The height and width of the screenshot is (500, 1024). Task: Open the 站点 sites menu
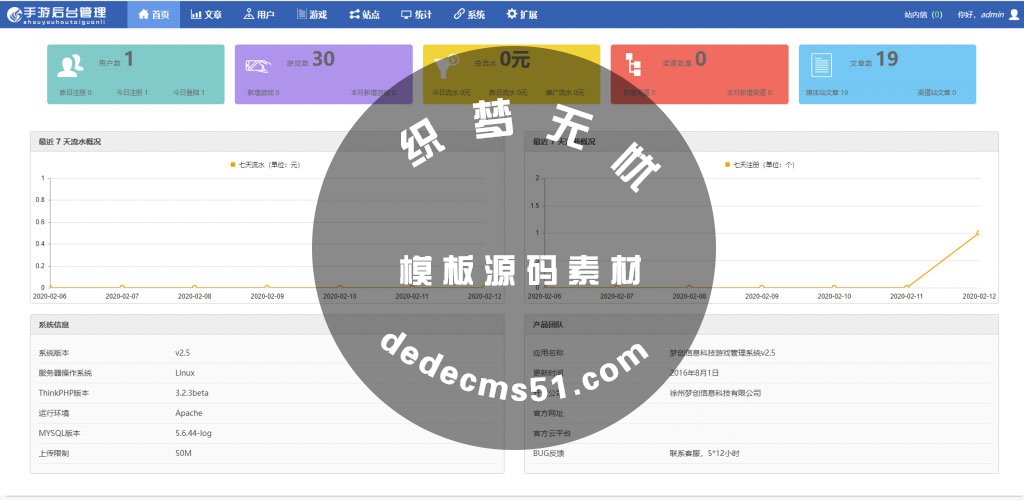point(364,14)
